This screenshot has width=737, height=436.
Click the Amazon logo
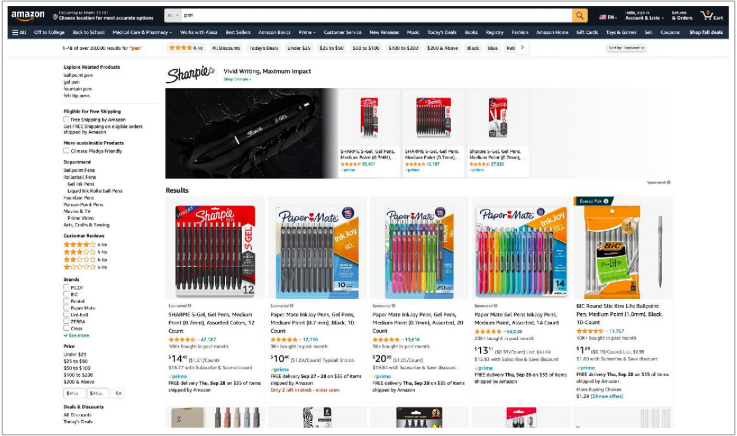tap(28, 15)
